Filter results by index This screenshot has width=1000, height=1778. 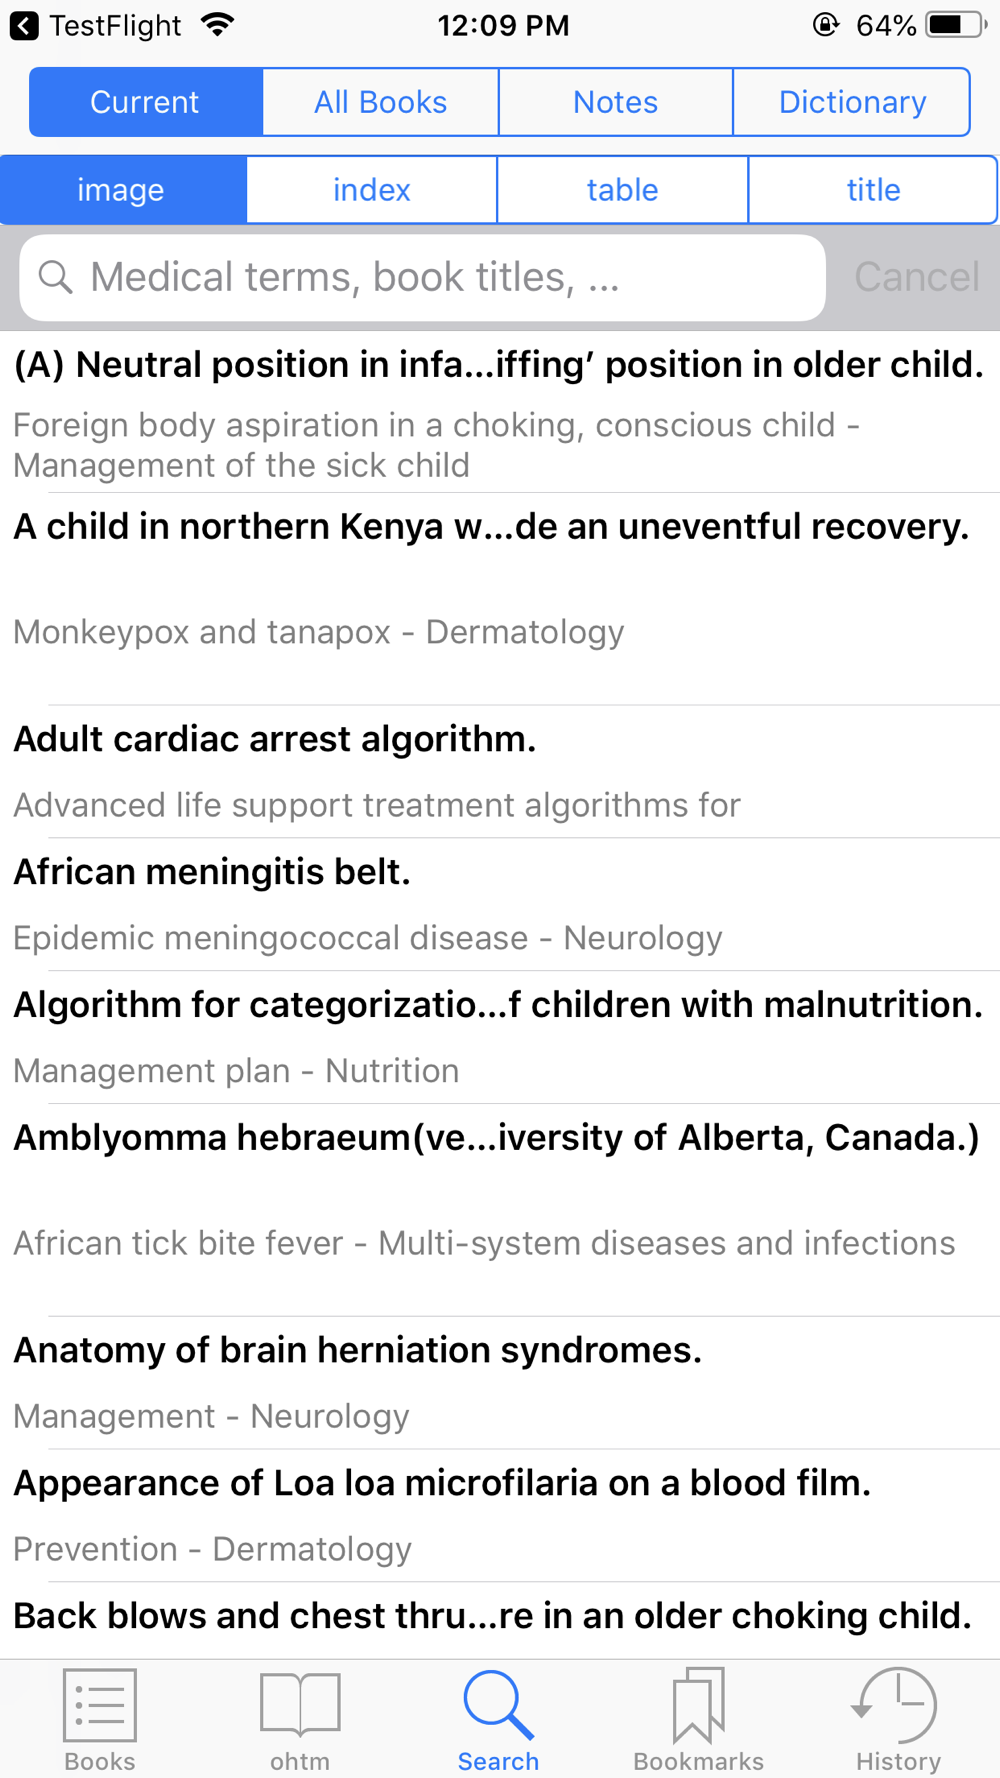tap(372, 190)
